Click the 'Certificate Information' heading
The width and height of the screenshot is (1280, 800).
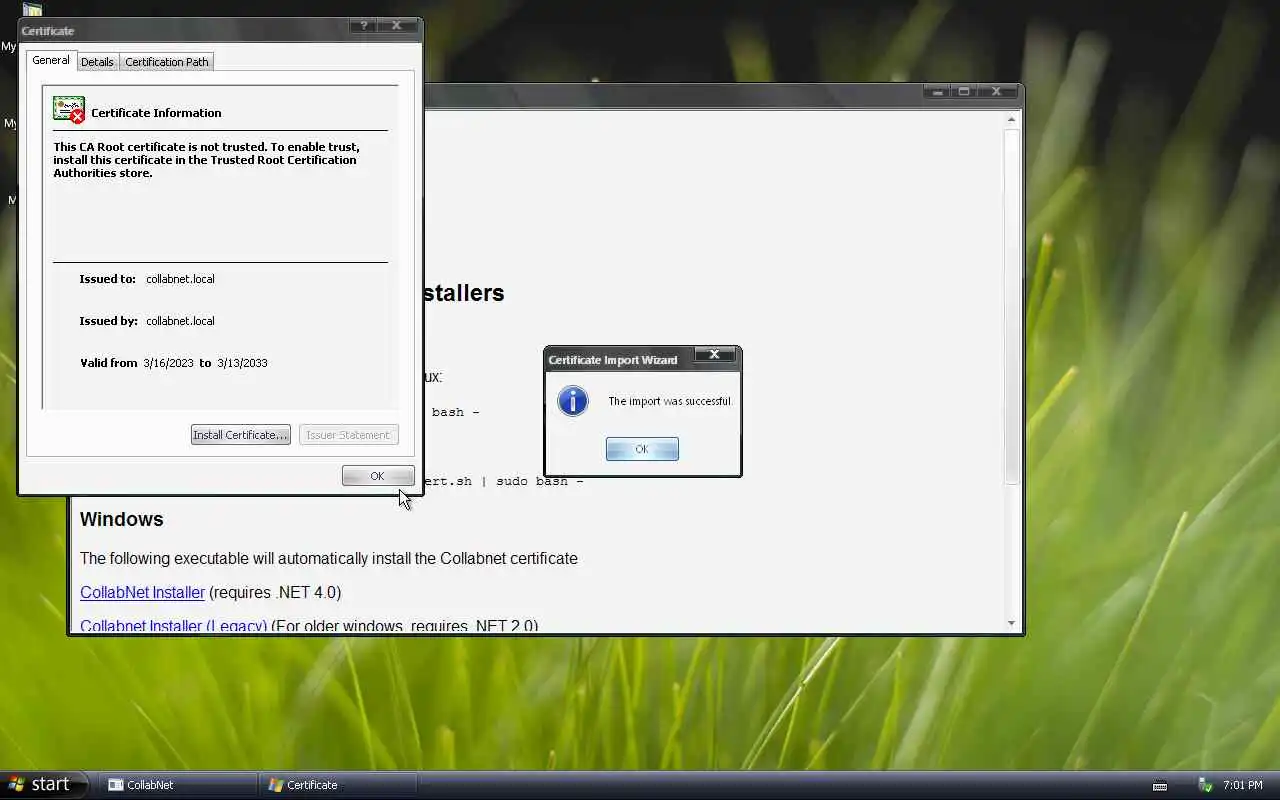156,113
